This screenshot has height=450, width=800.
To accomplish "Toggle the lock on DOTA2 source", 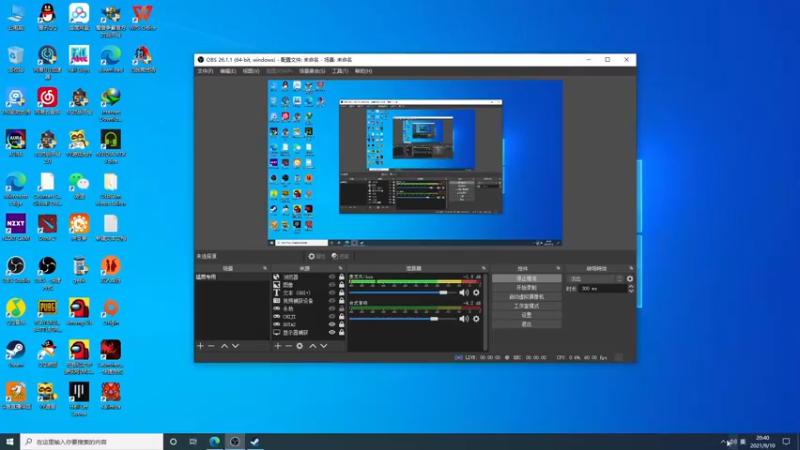I will 341,324.
